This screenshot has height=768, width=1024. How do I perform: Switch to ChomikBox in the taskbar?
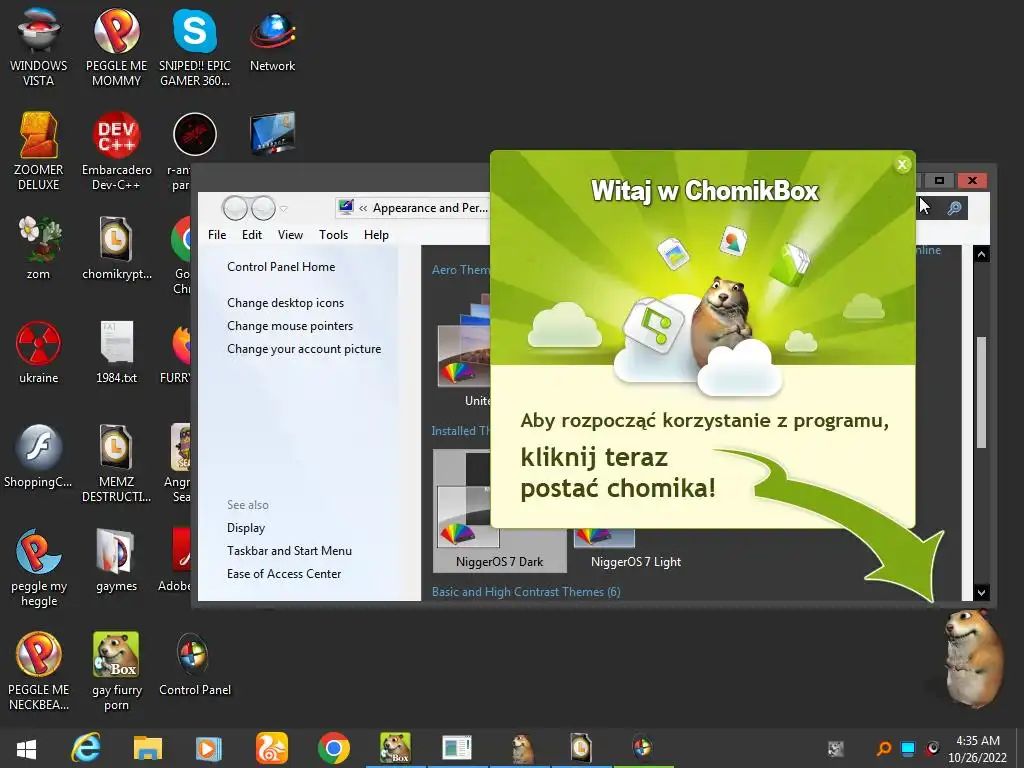[395, 748]
